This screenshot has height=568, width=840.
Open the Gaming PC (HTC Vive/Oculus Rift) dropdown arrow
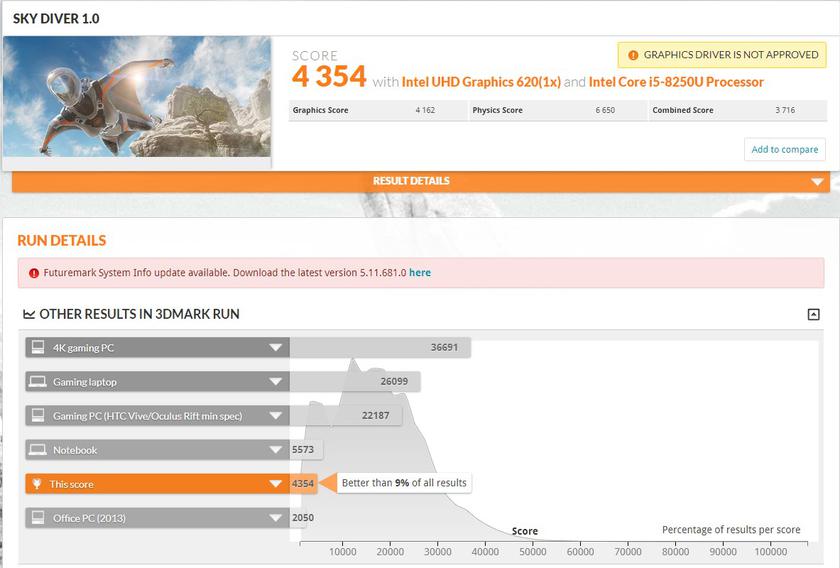click(275, 416)
